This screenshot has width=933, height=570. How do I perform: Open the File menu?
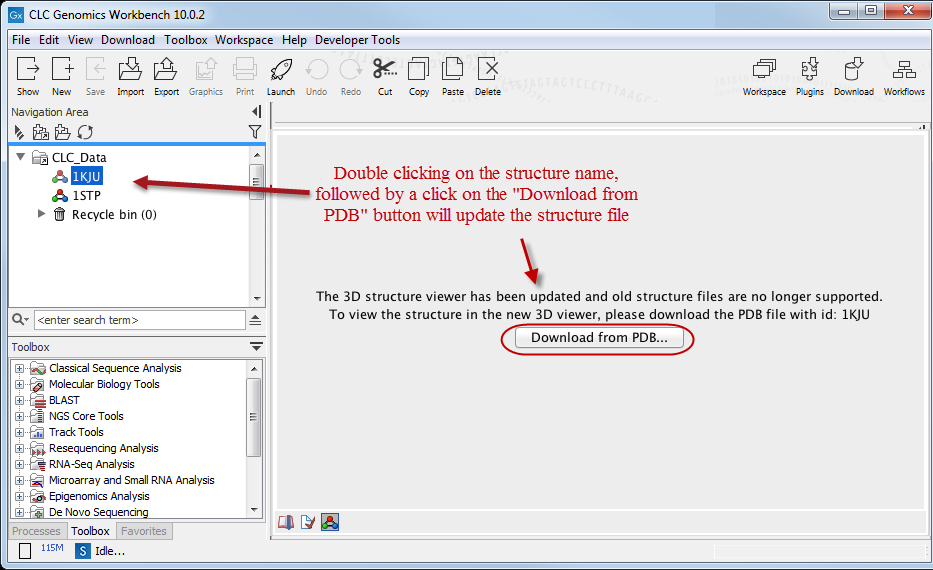21,40
